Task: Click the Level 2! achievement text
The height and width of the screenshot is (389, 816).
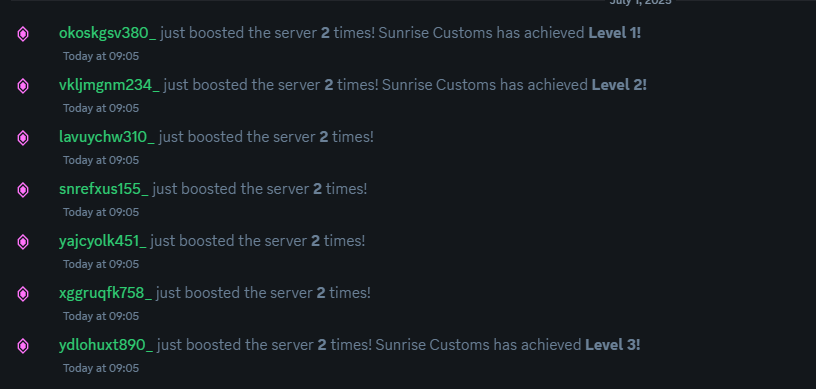Action: click(x=619, y=85)
